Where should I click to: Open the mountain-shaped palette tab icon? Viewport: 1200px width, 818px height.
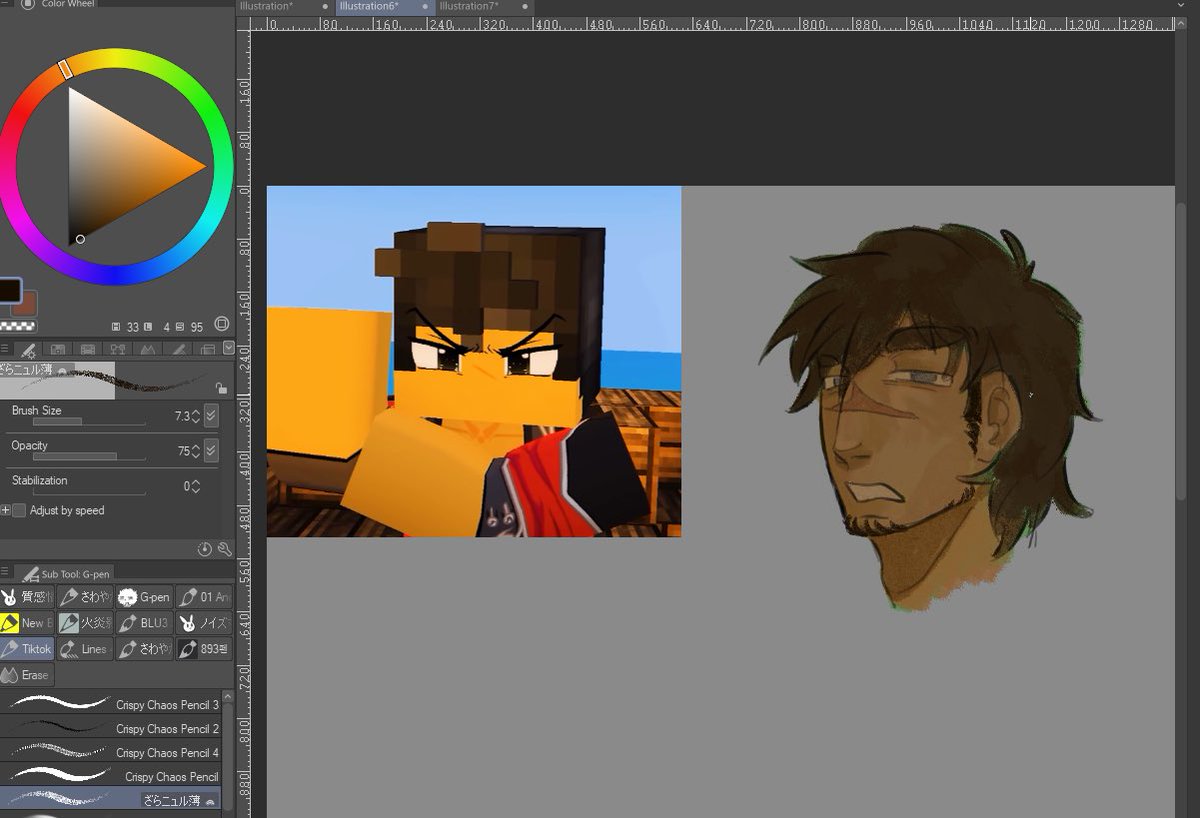coord(148,350)
